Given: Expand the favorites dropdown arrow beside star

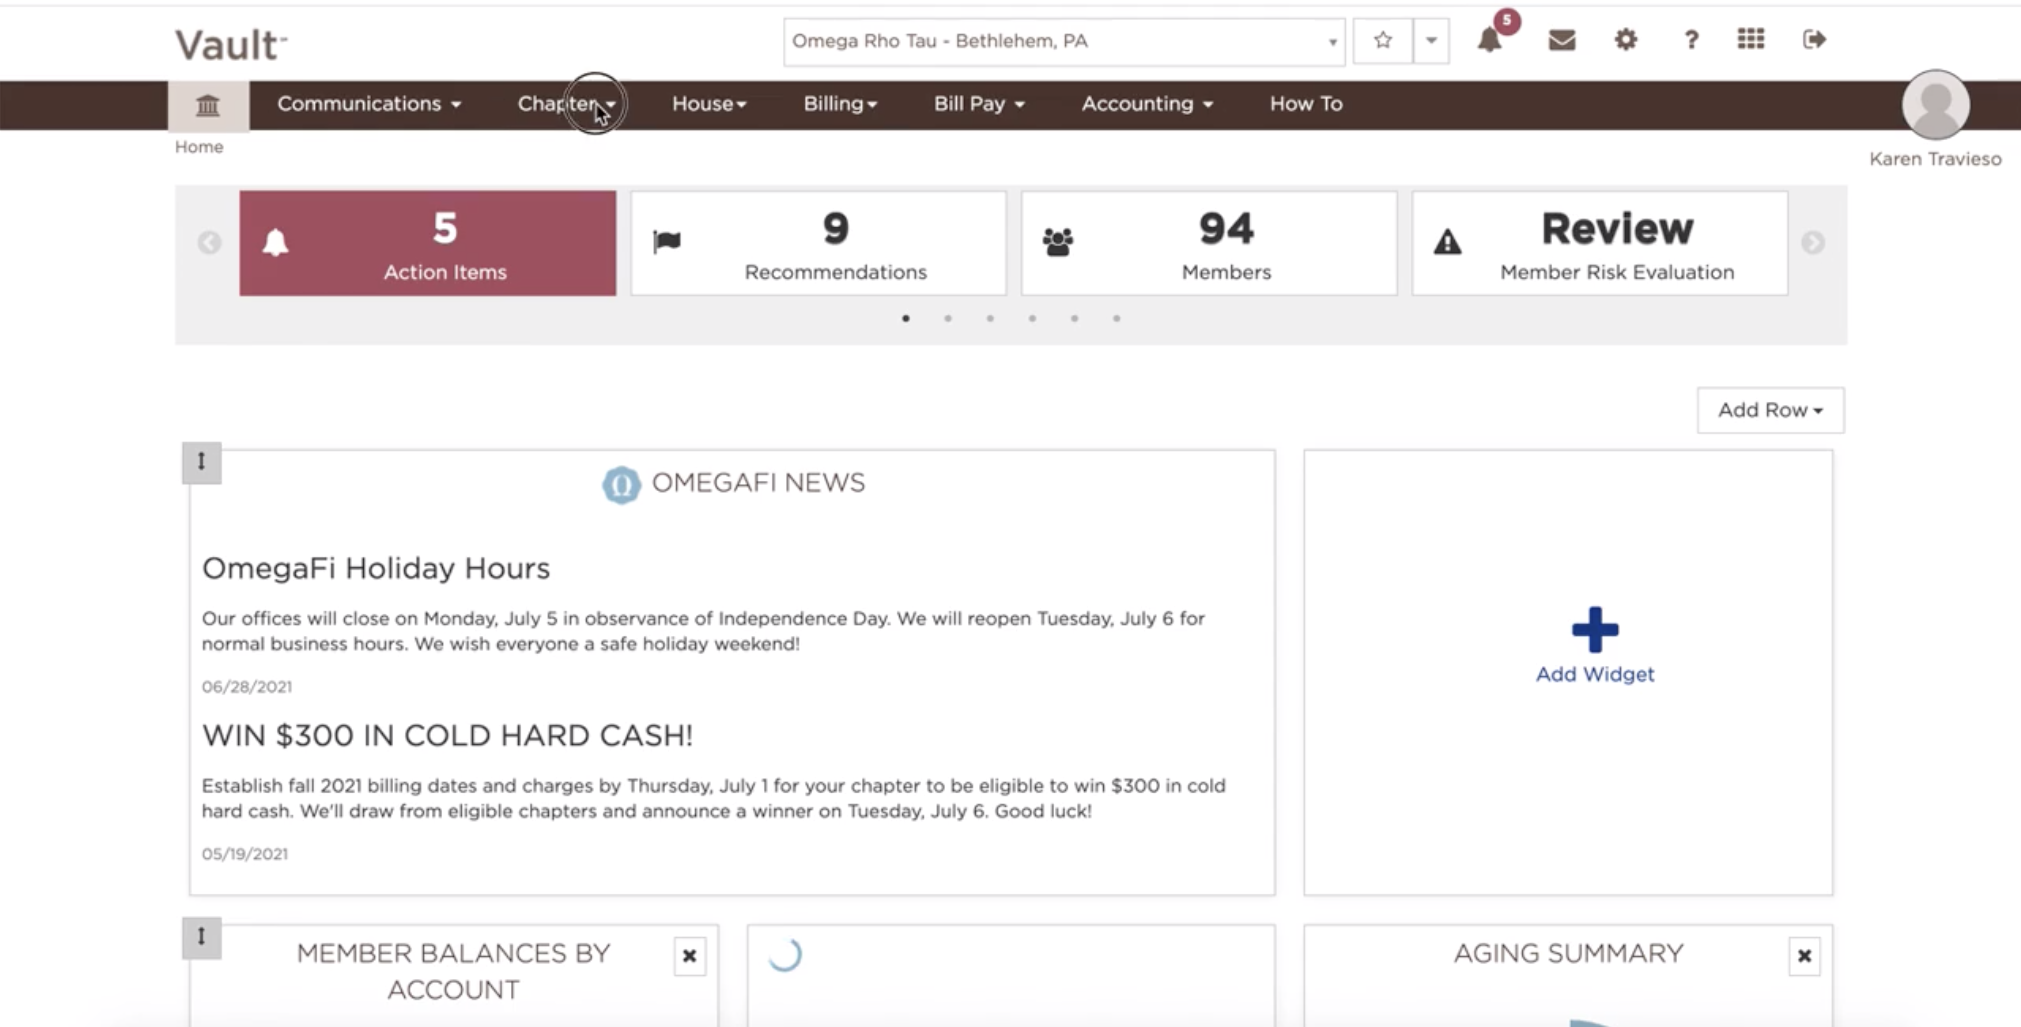Looking at the screenshot, I should (1431, 41).
